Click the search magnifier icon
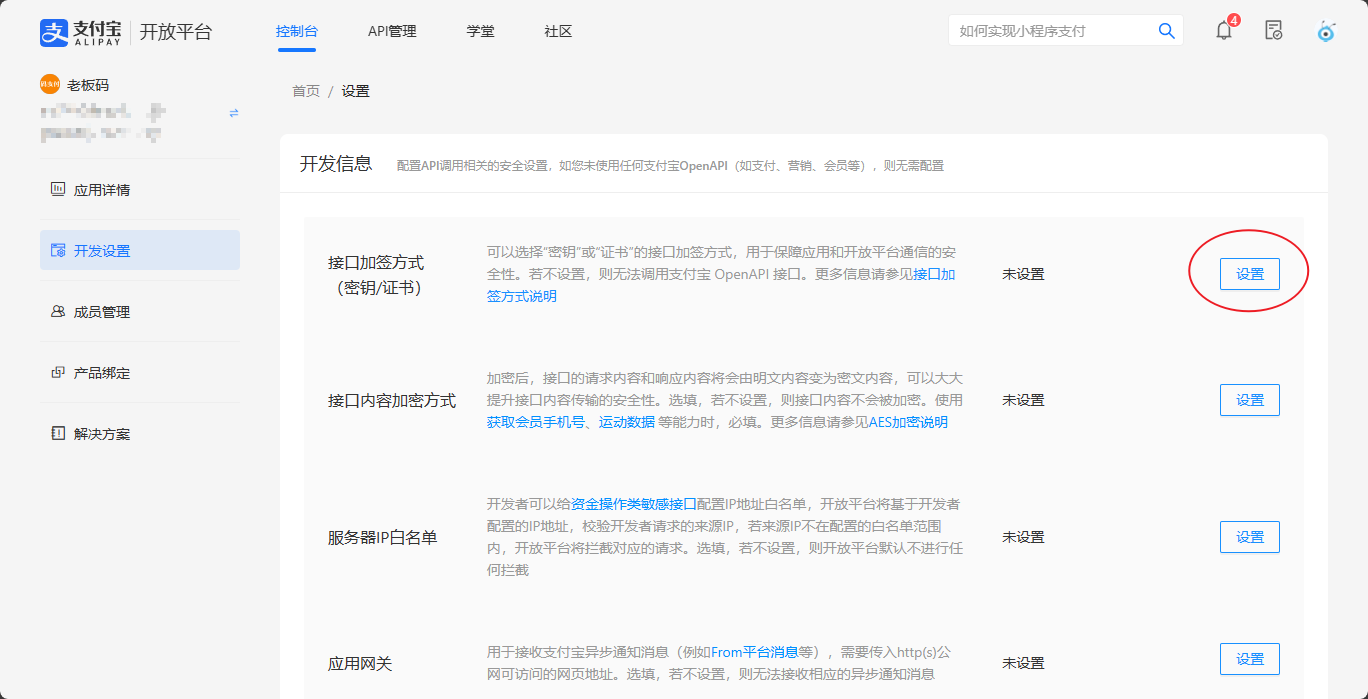 pyautogui.click(x=1166, y=31)
